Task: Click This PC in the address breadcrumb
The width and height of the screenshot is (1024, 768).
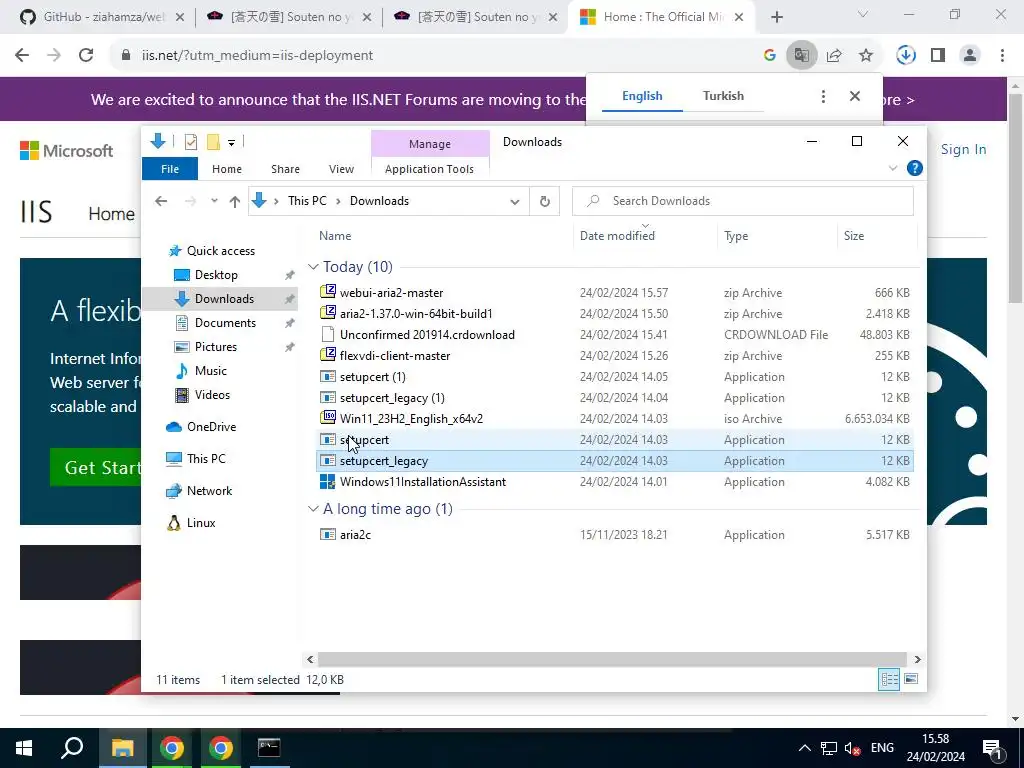Action: pos(307,201)
